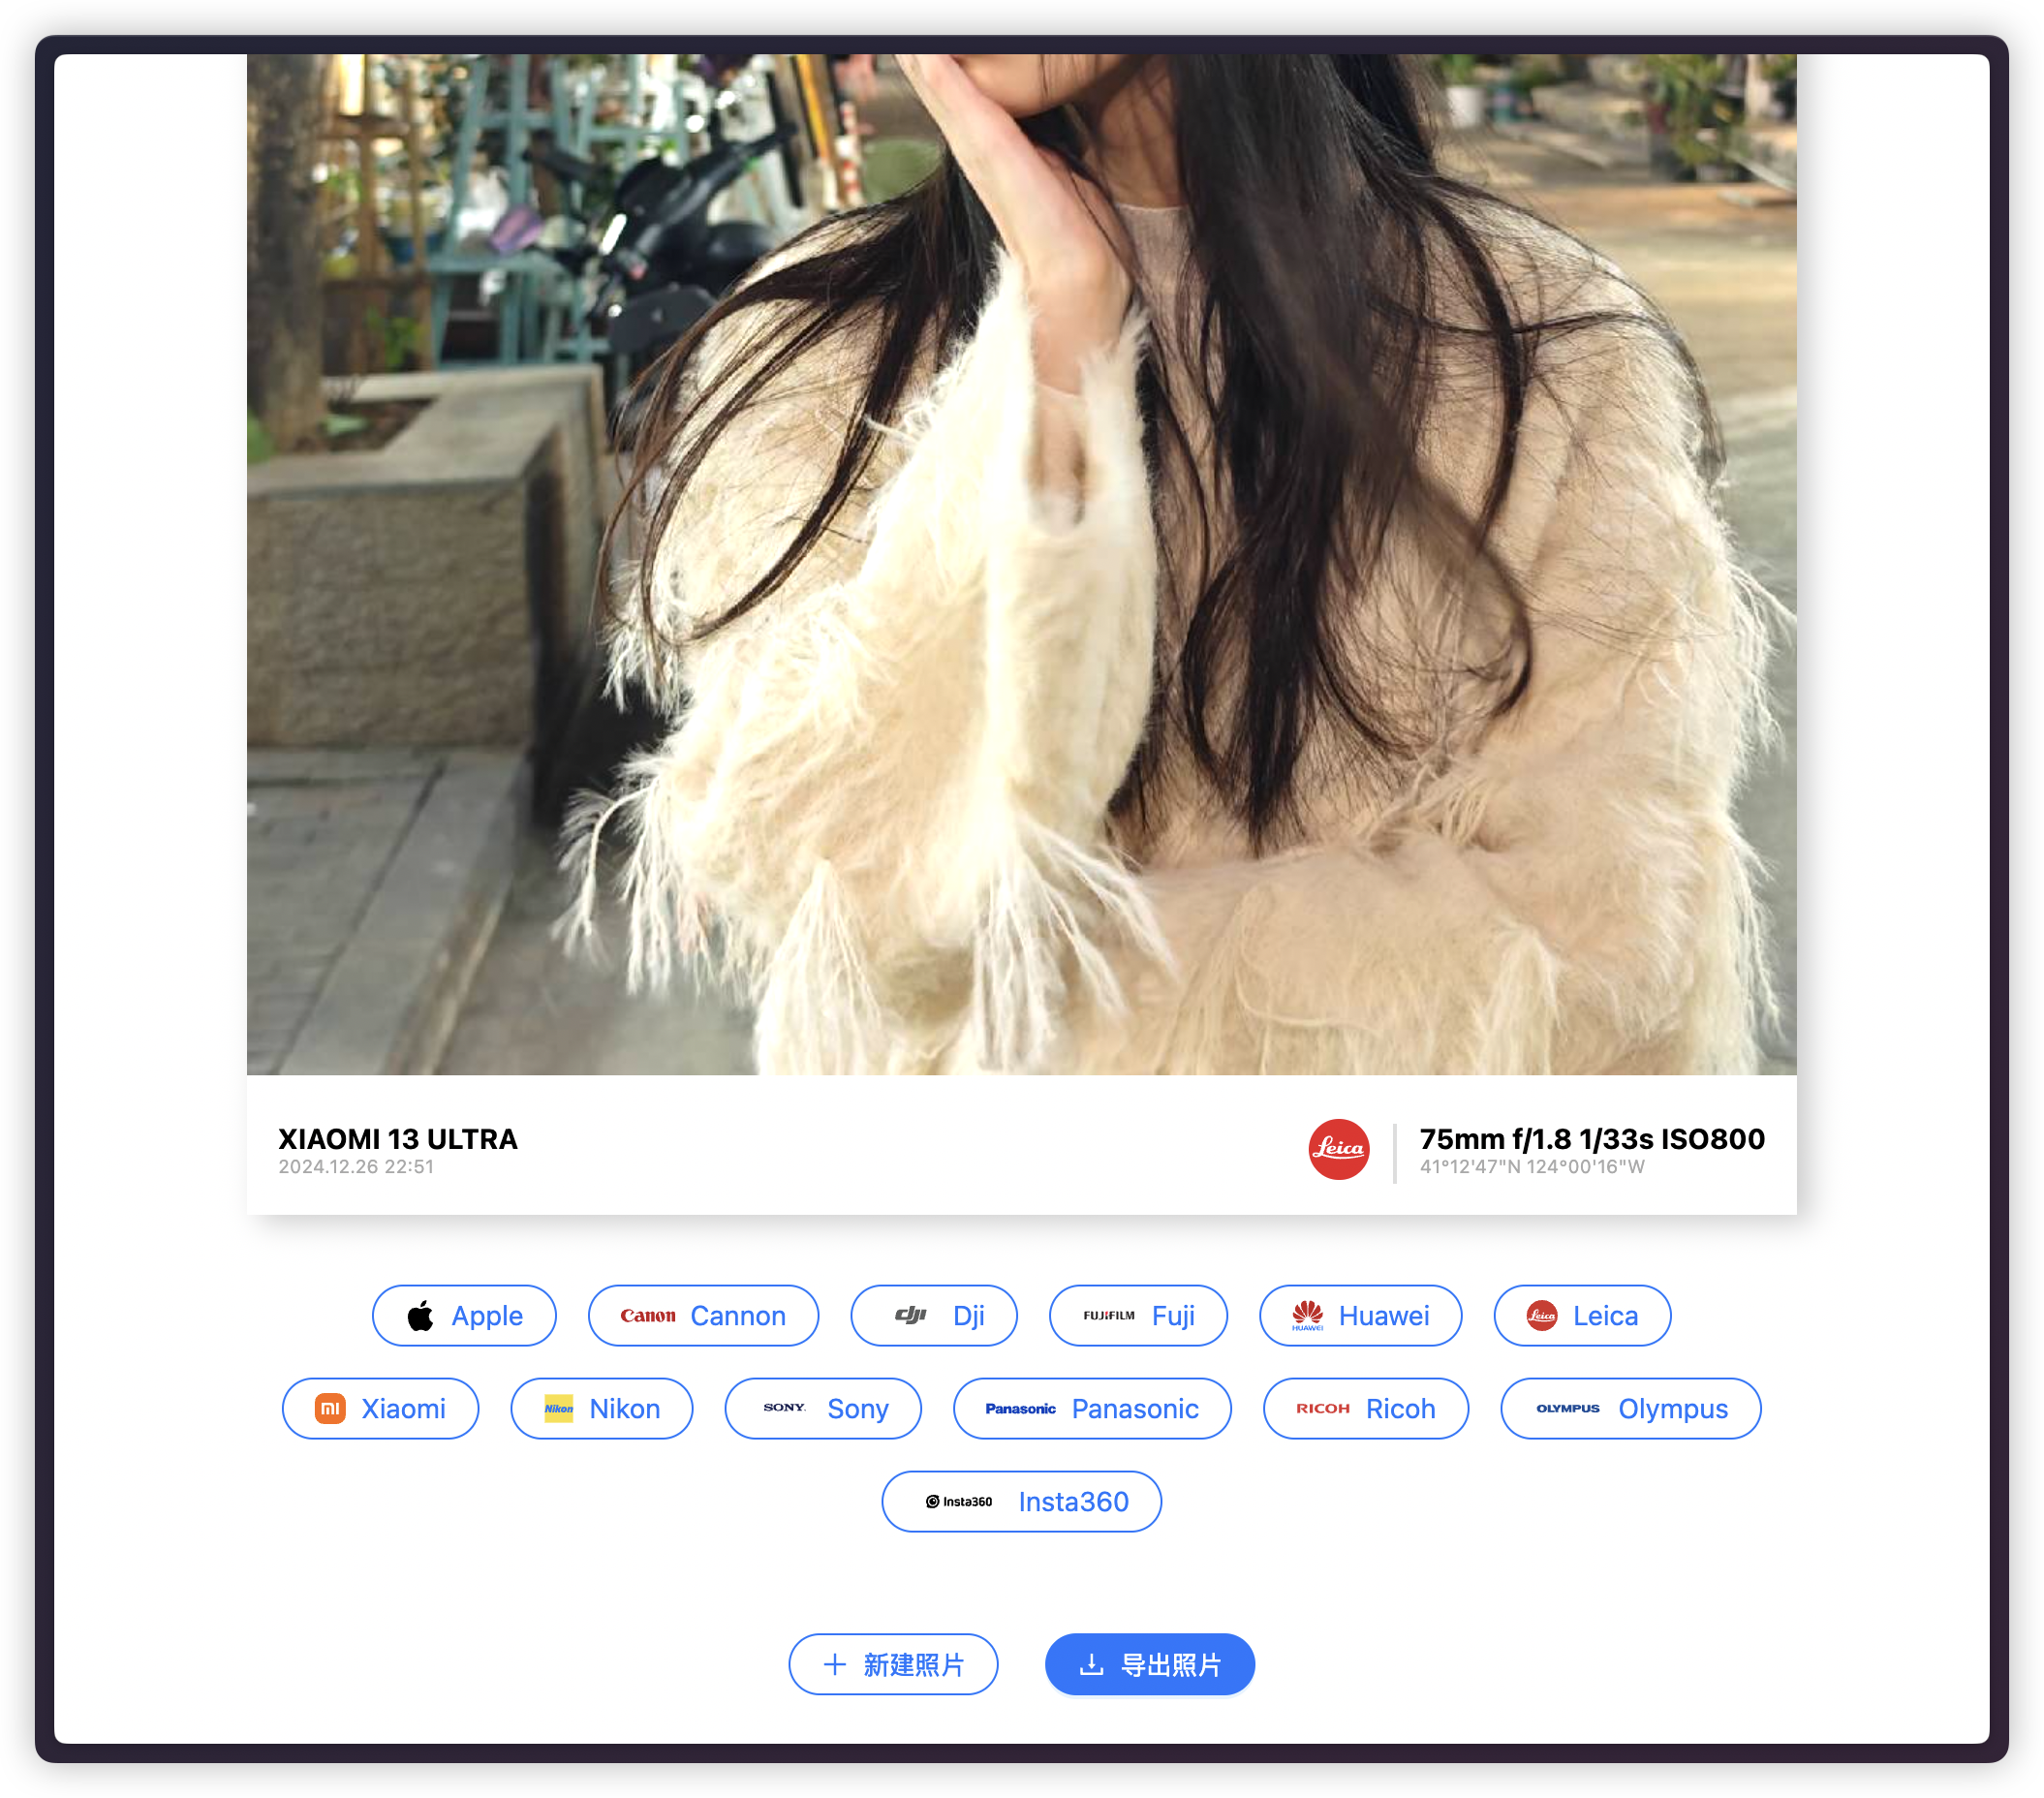
Task: Choose the Ricoh brand watermark
Action: [1365, 1408]
